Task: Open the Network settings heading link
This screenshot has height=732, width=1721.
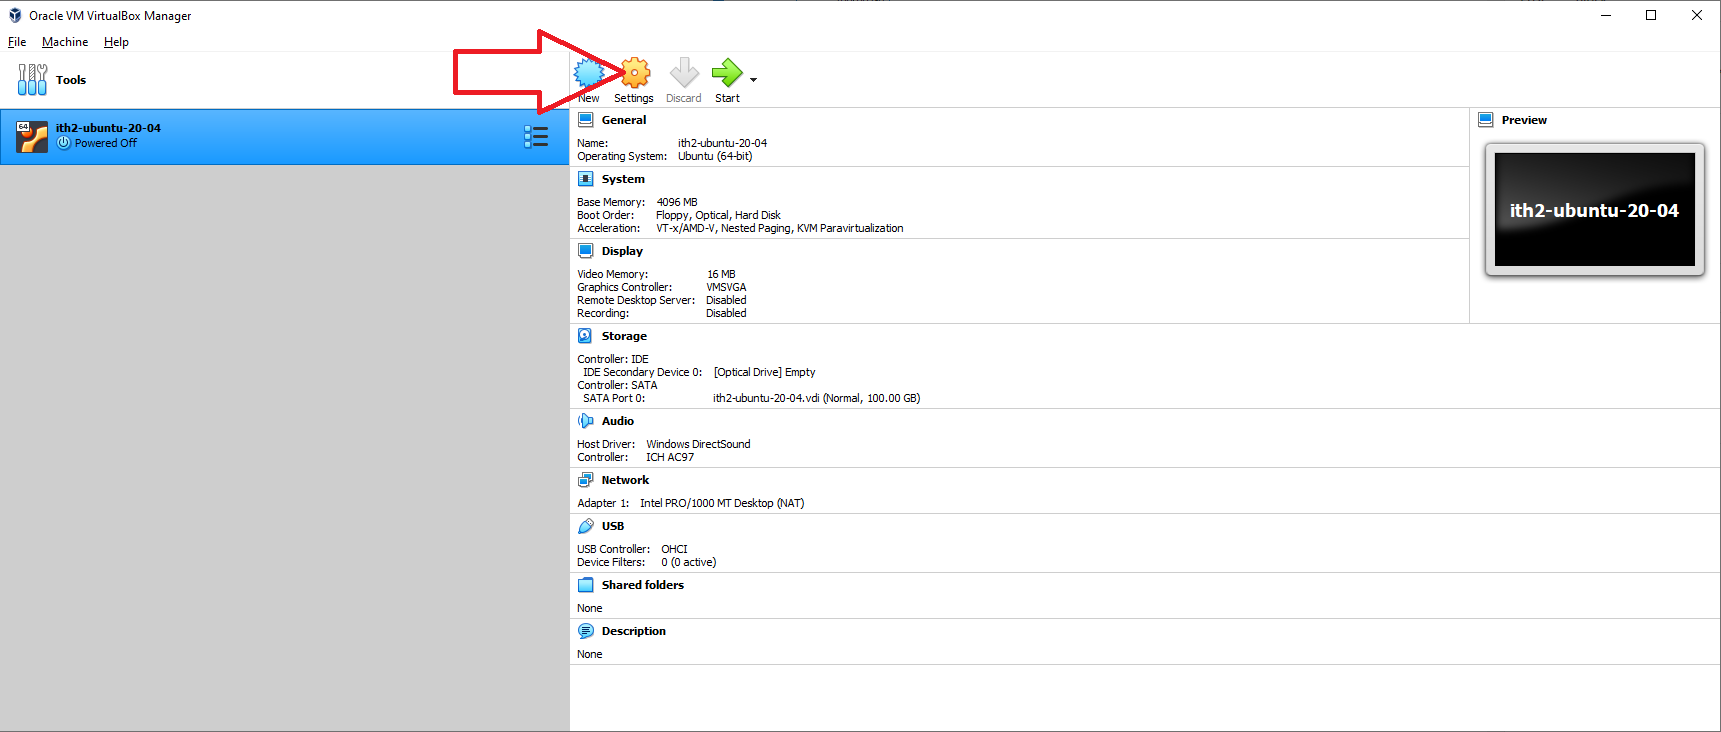Action: [x=625, y=480]
